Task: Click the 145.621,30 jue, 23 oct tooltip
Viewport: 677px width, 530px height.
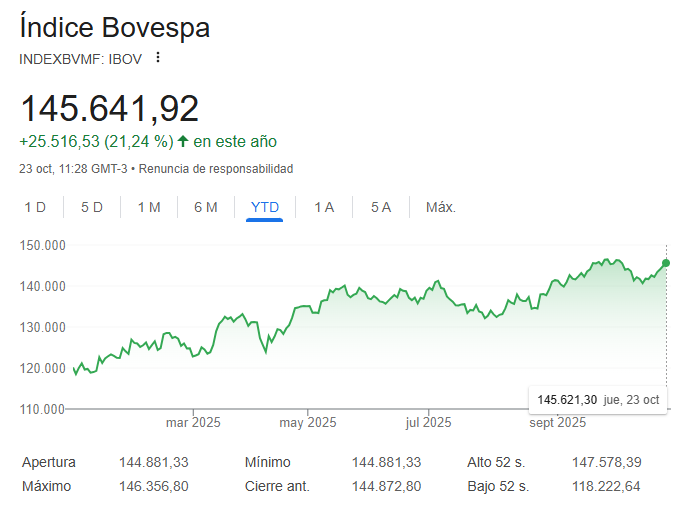Action: click(598, 399)
